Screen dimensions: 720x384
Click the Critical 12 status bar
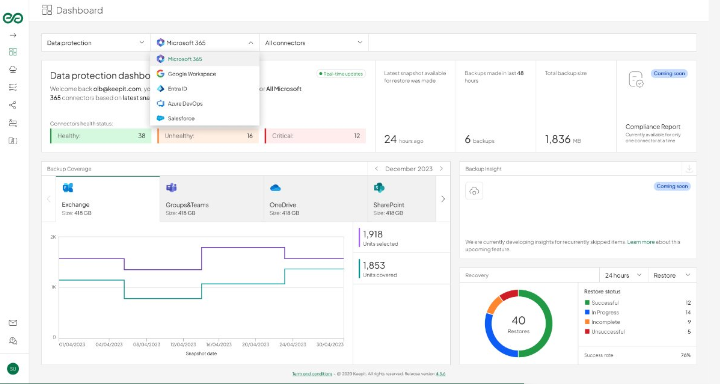point(315,136)
